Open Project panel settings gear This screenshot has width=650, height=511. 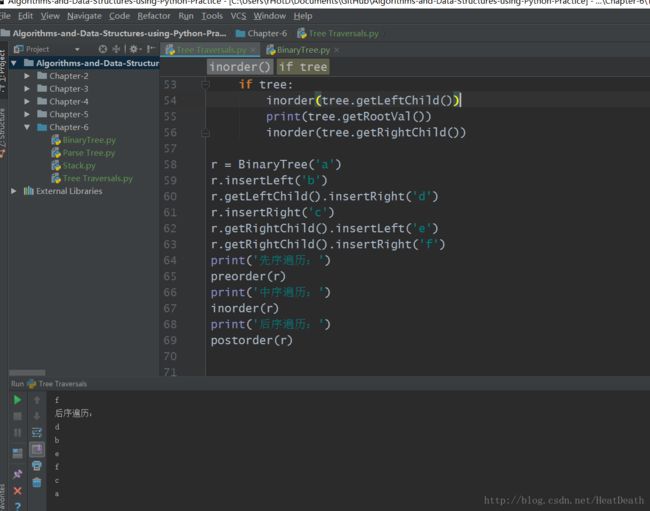click(133, 49)
